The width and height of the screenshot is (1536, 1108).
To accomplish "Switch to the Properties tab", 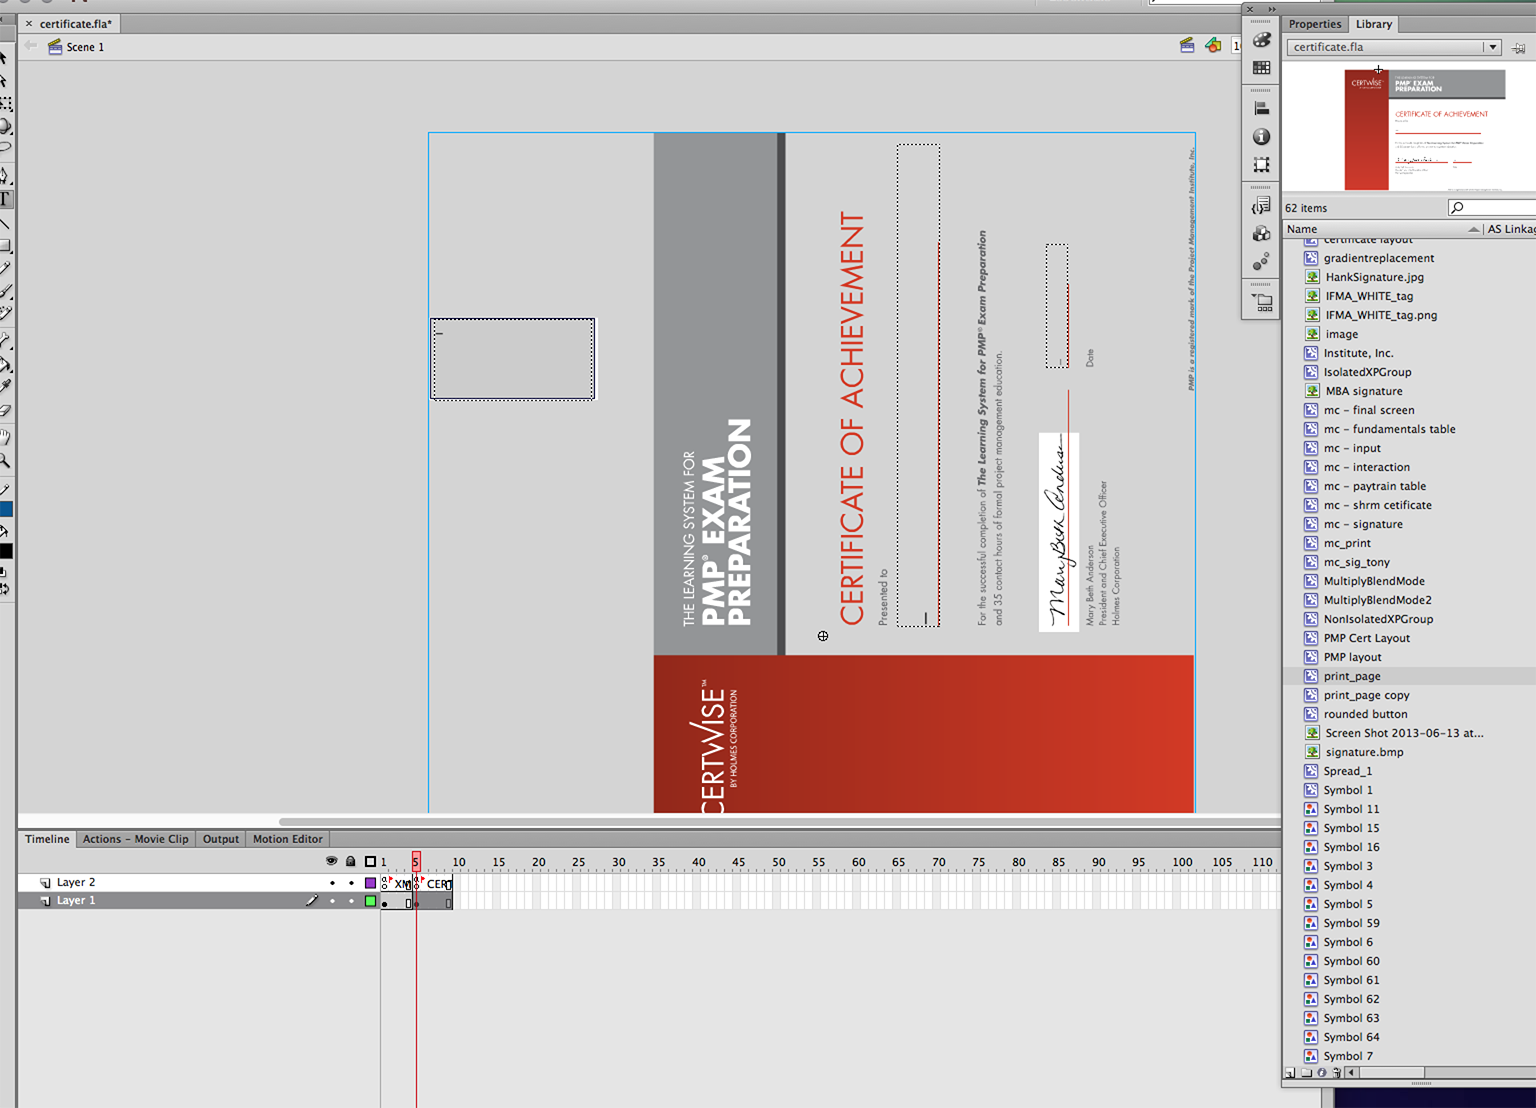I will coord(1314,24).
